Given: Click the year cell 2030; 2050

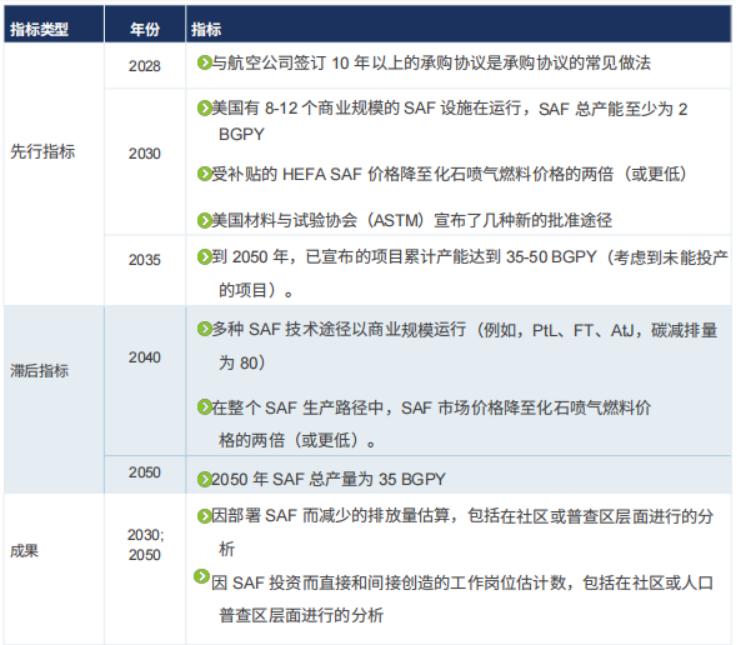Looking at the screenshot, I should [x=145, y=569].
